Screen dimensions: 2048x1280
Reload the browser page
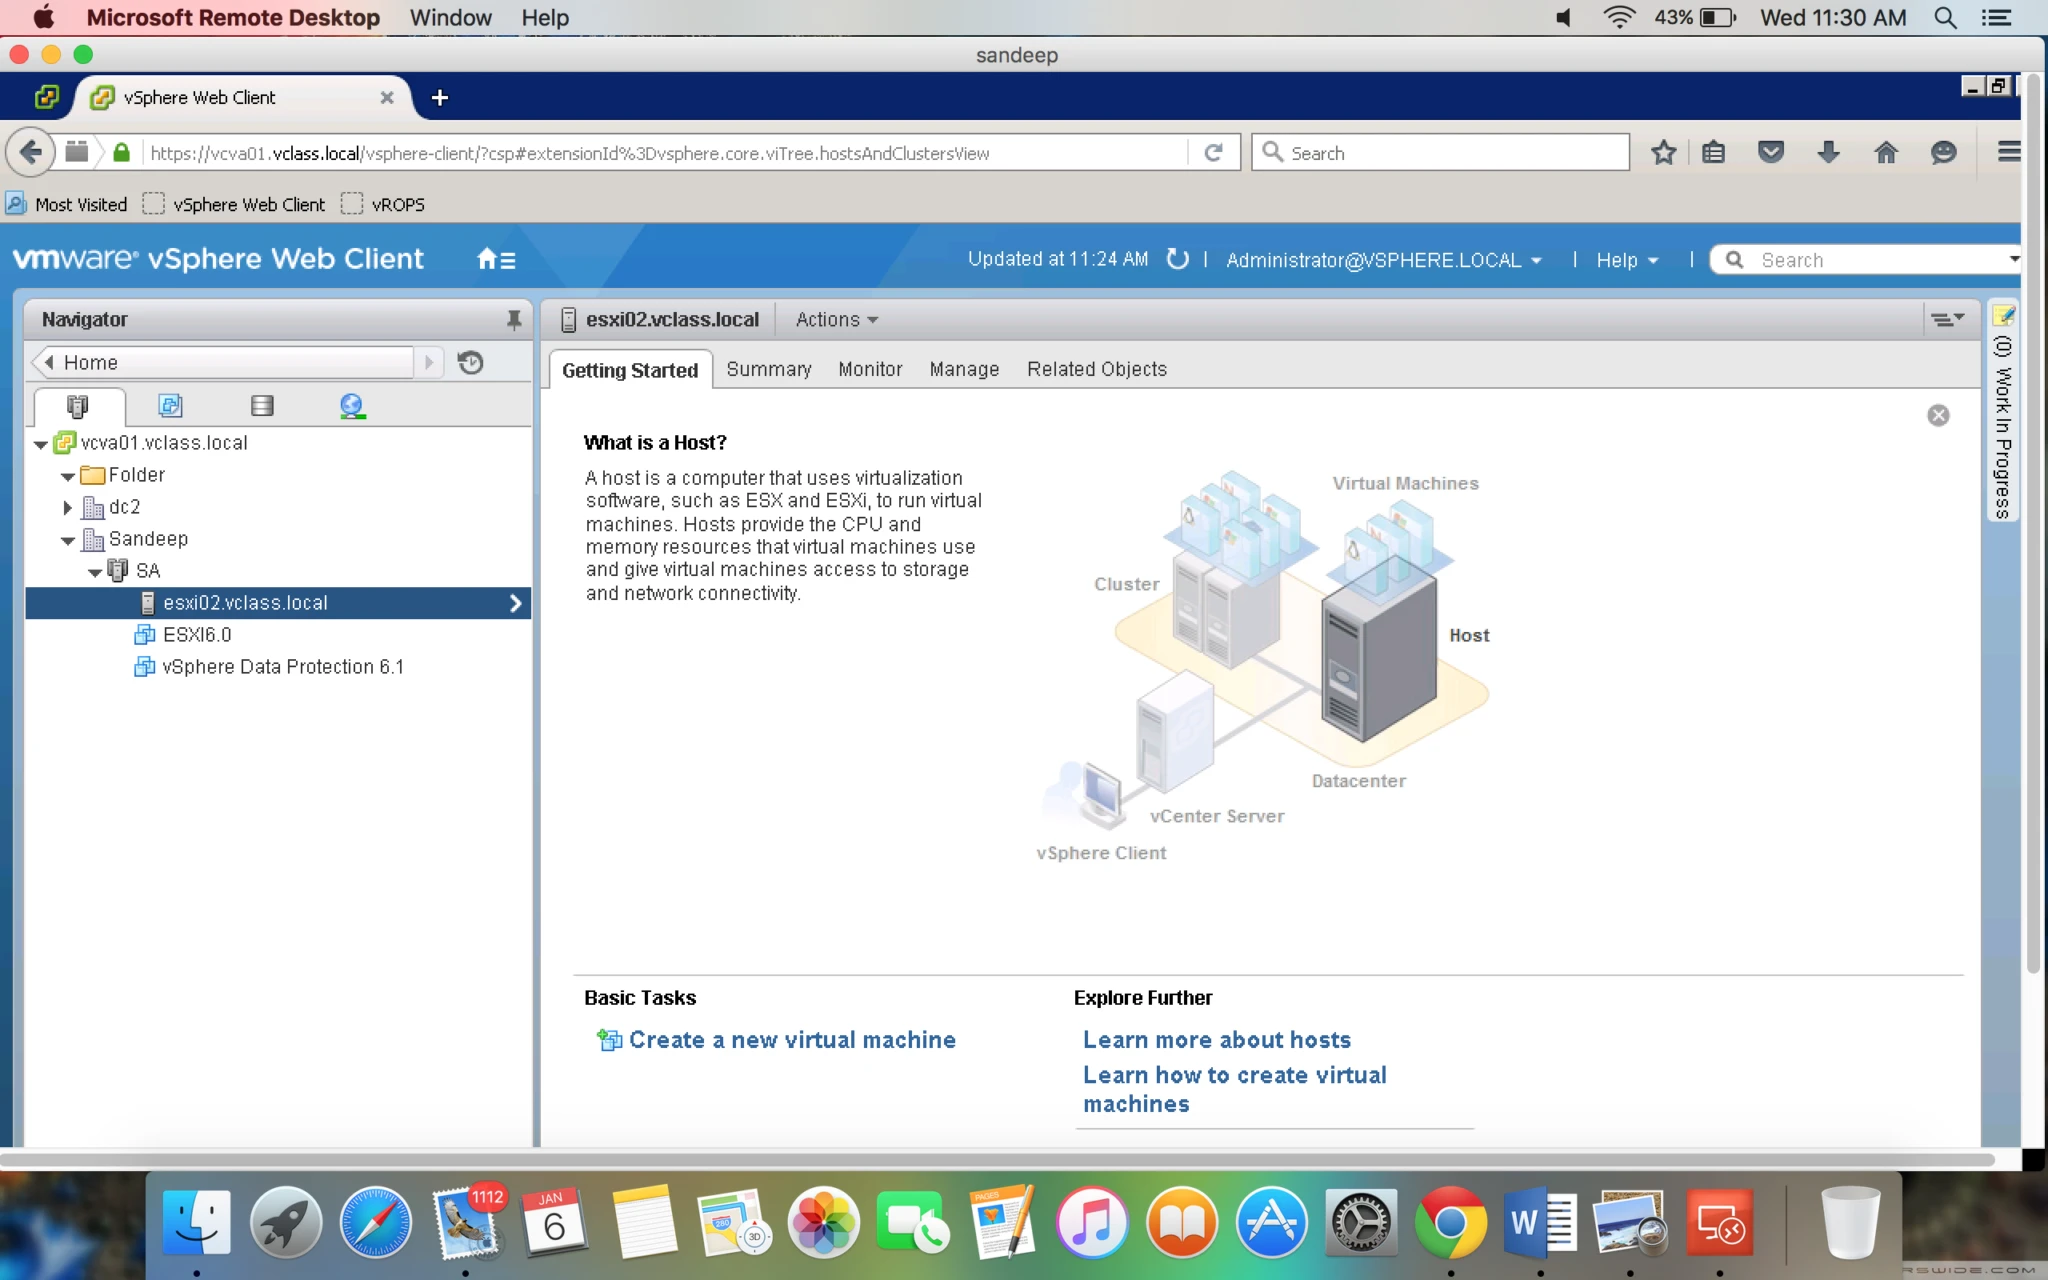(x=1213, y=152)
